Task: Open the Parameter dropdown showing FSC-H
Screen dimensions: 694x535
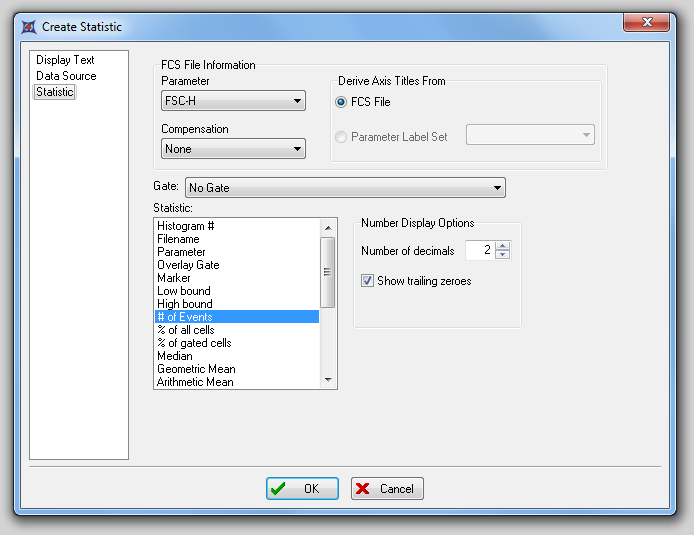Action: point(233,101)
